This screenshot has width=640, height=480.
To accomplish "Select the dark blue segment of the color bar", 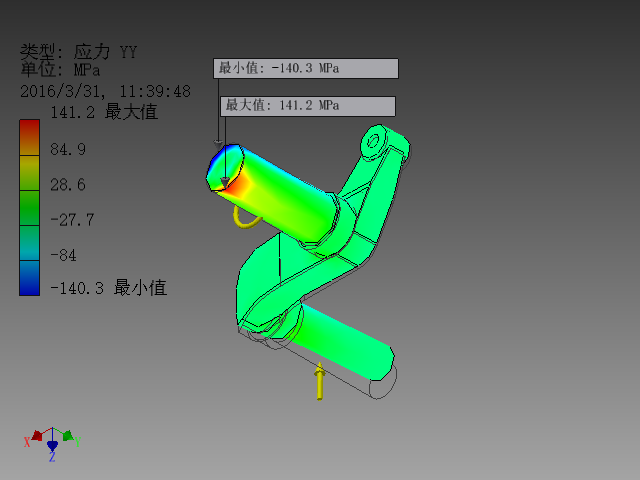I will click(x=29, y=278).
